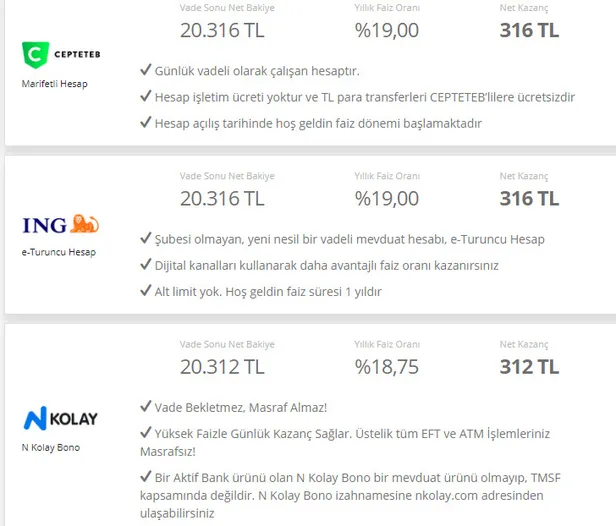Select CEPTETEB's 20.316 TL end balance
Viewport: 616px width, 526px height.
[222, 30]
